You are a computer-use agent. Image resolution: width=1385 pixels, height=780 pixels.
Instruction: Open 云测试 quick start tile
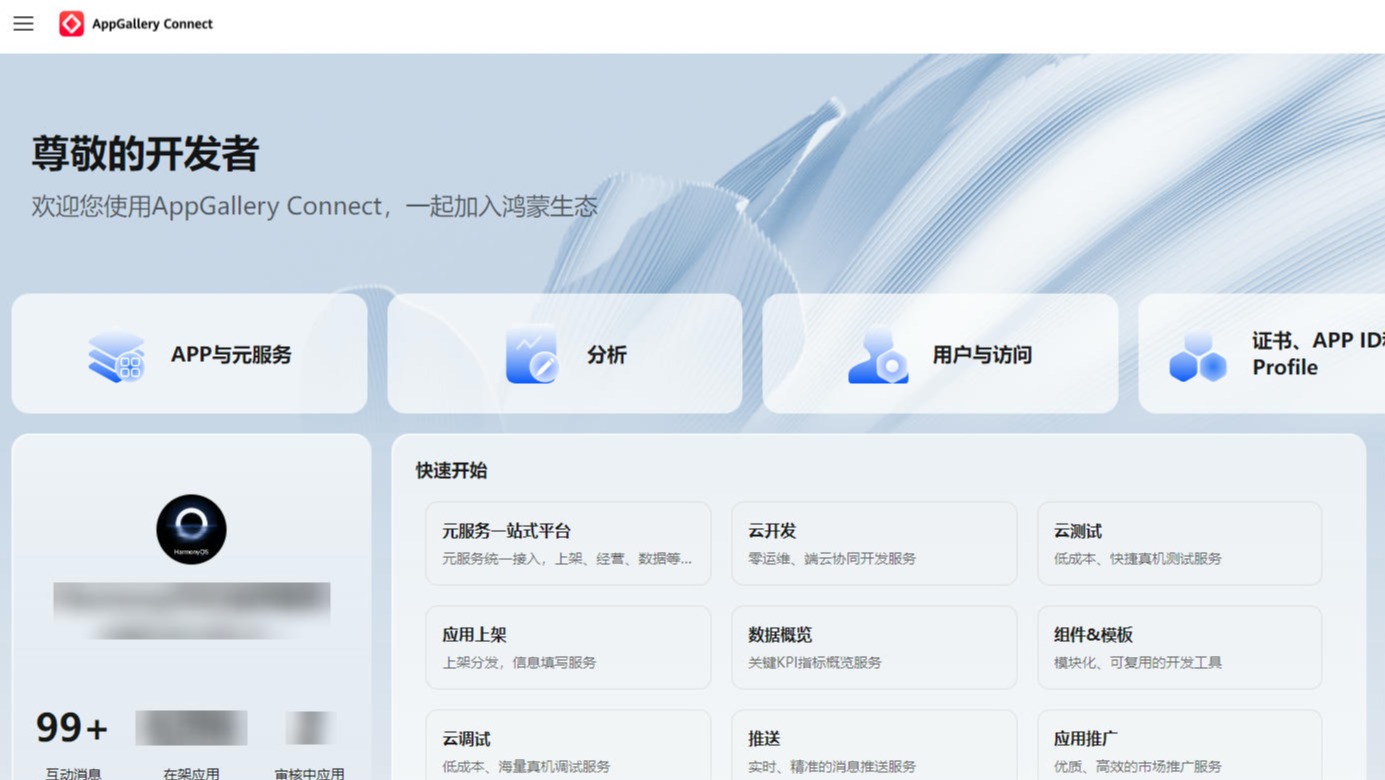[1180, 543]
